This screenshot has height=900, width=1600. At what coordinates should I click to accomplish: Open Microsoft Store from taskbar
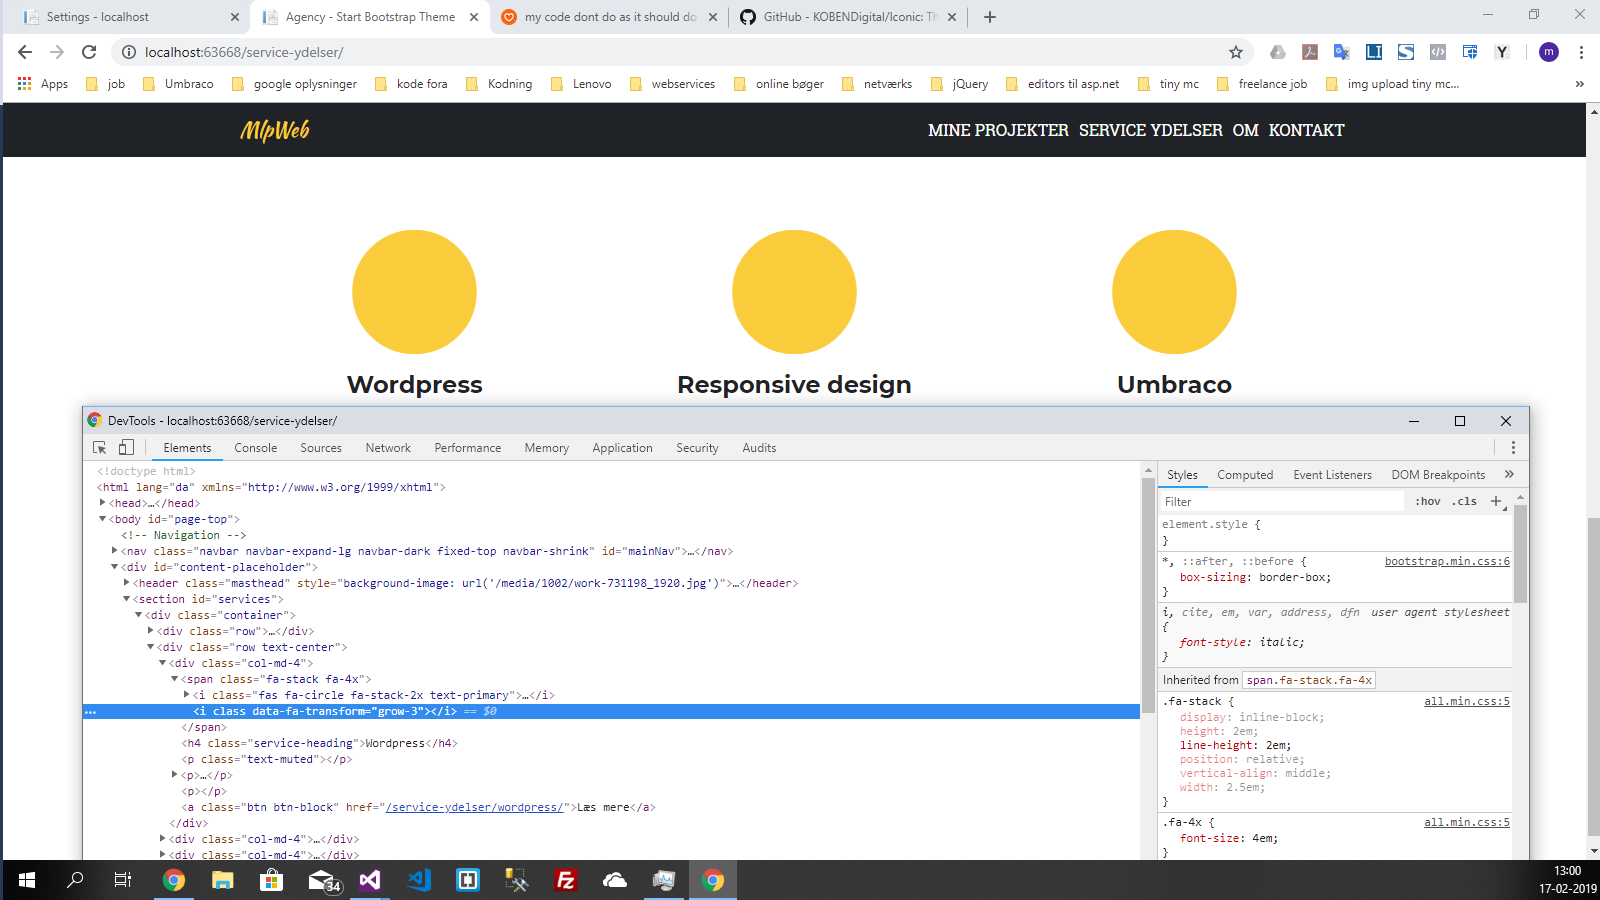(271, 880)
